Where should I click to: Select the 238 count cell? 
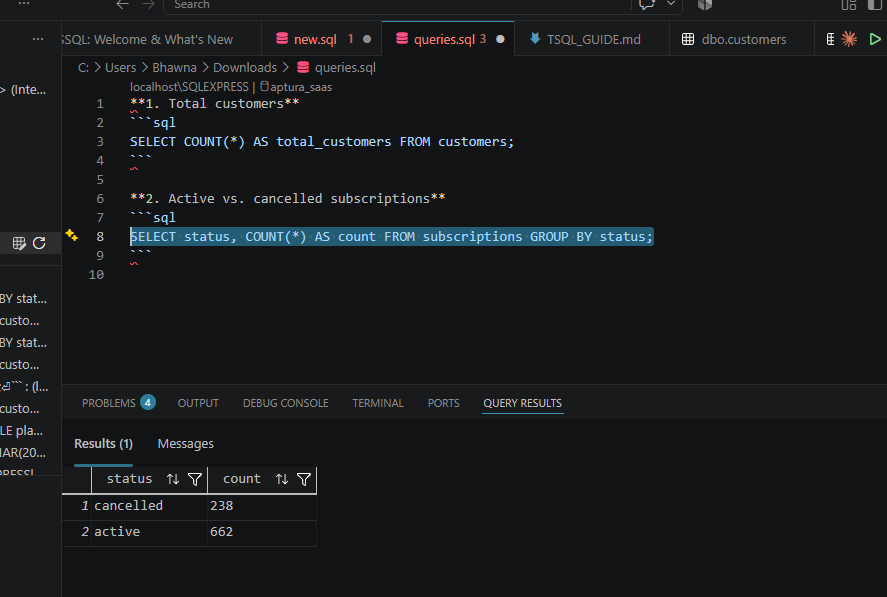point(261,505)
